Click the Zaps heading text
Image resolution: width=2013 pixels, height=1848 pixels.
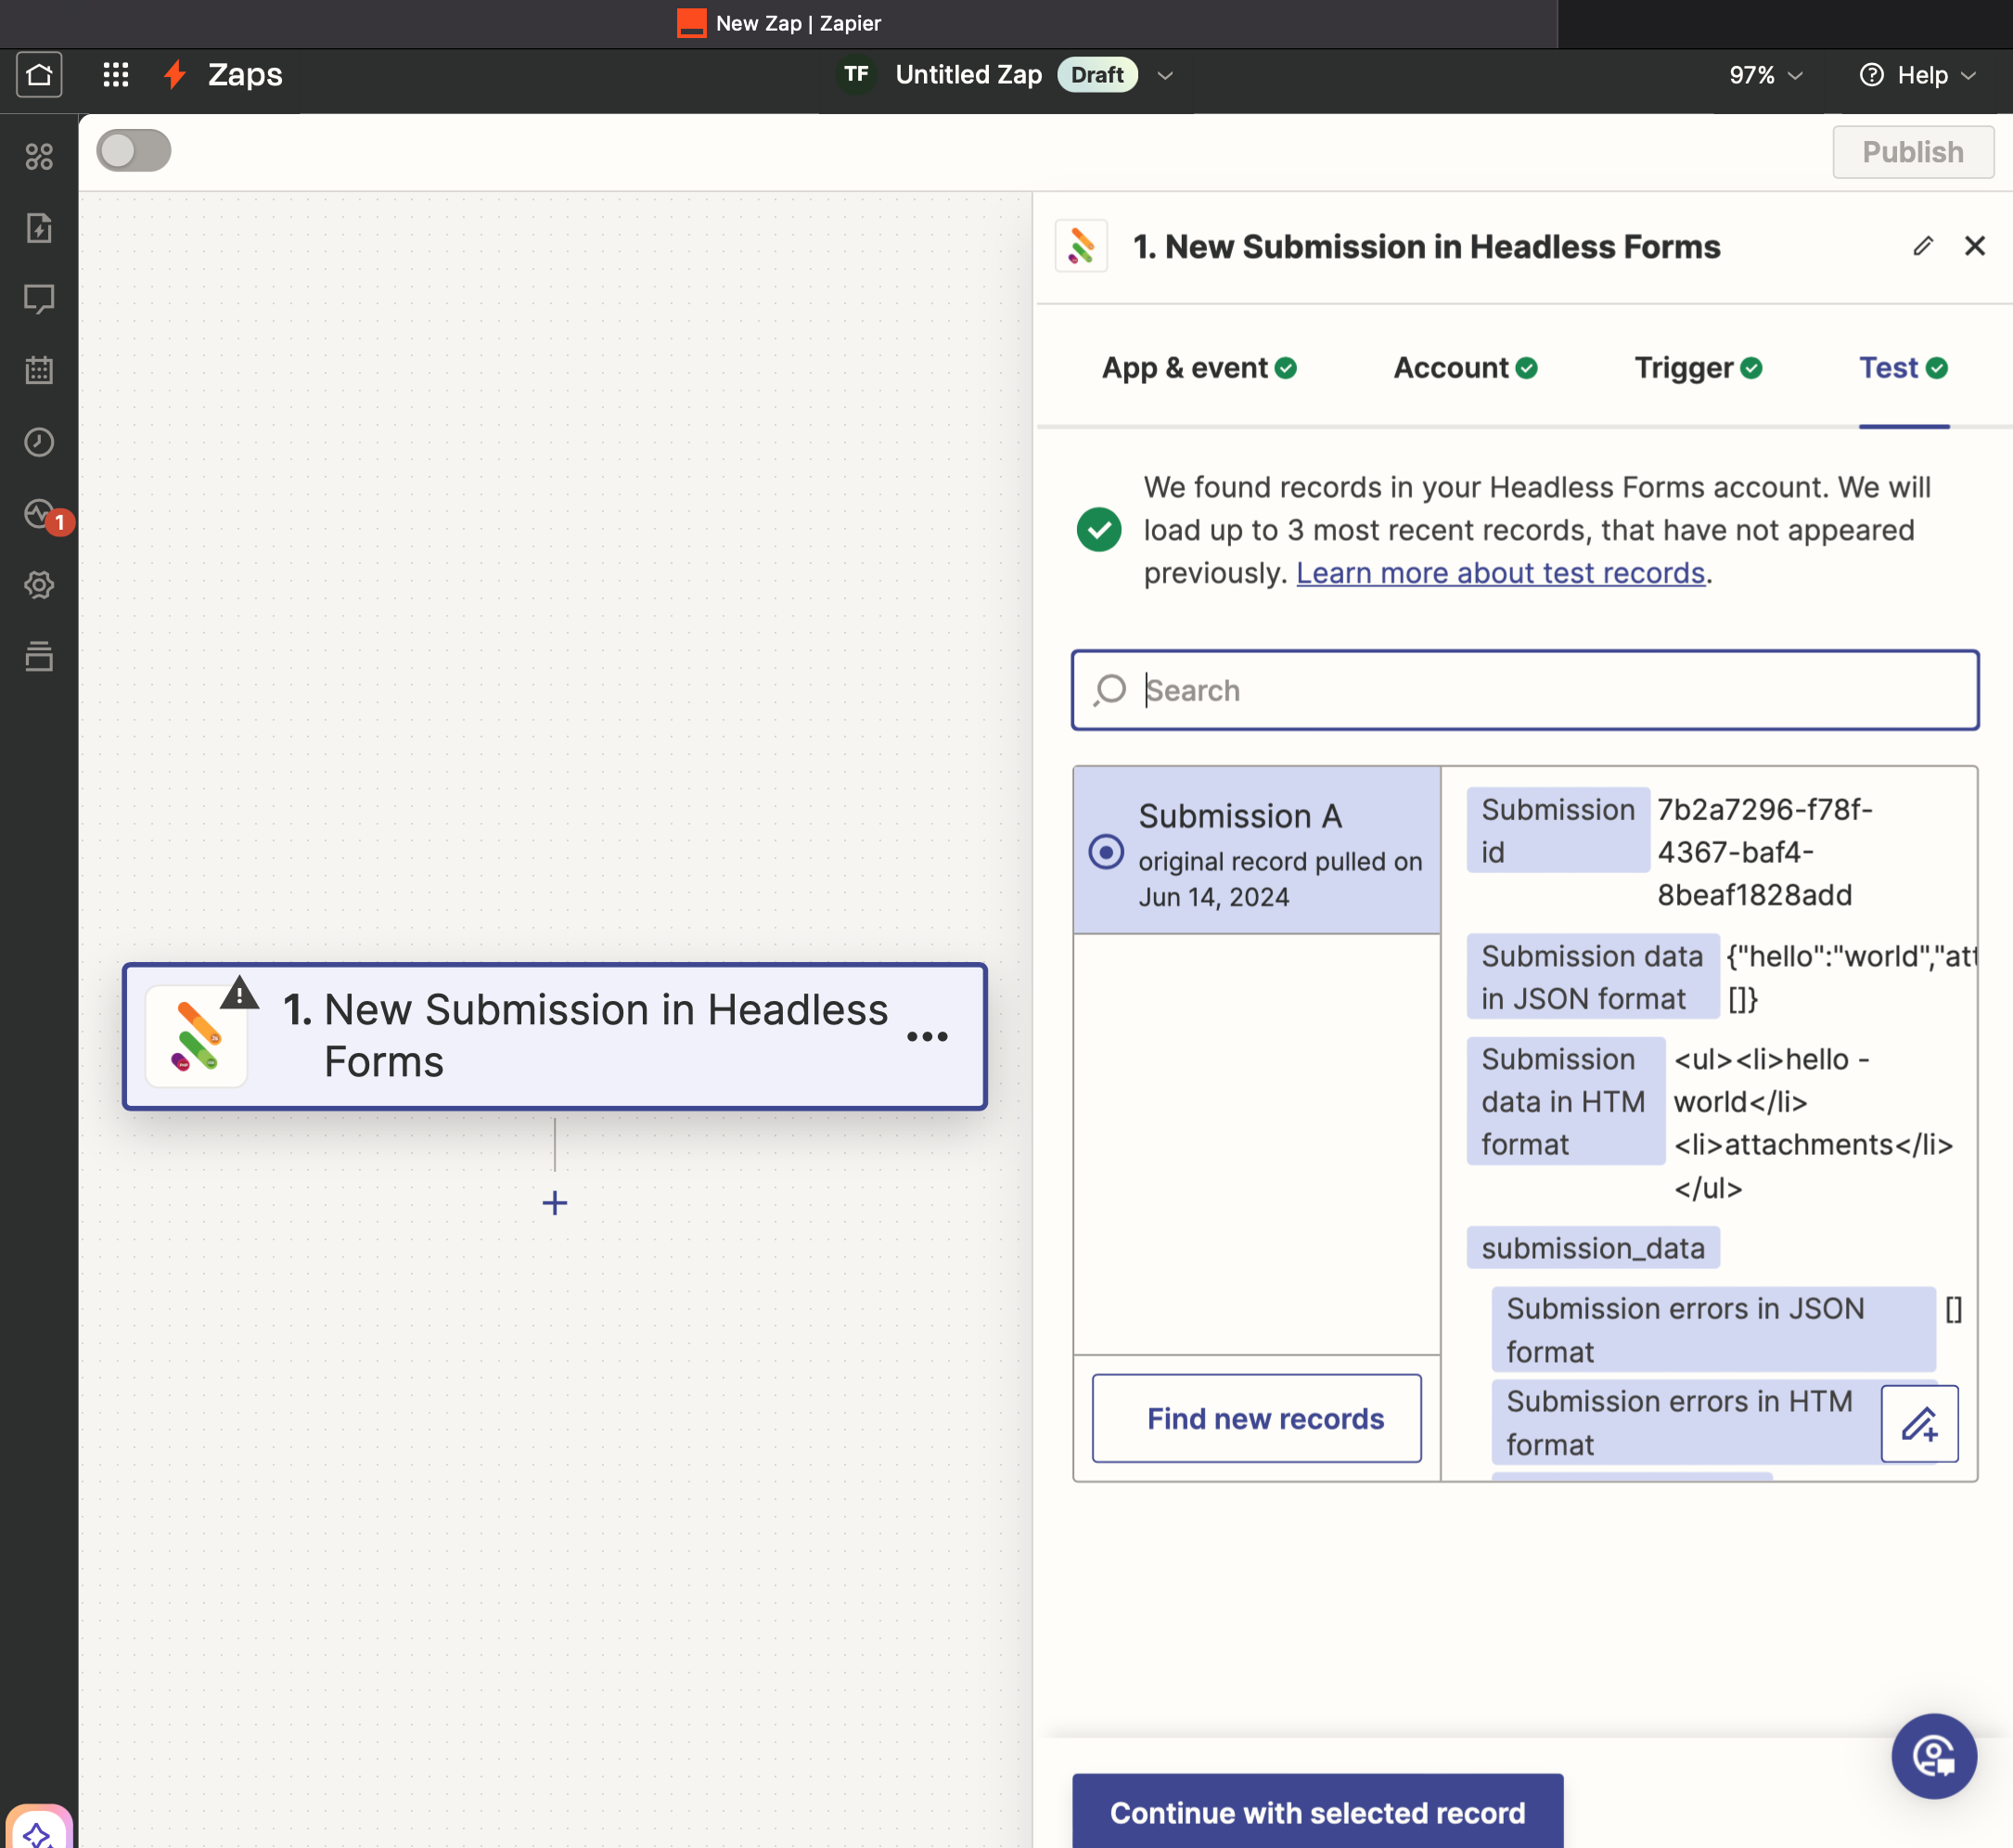[x=245, y=75]
